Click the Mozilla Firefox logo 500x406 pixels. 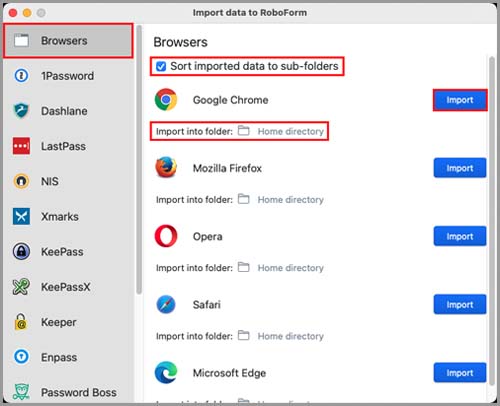tap(166, 168)
